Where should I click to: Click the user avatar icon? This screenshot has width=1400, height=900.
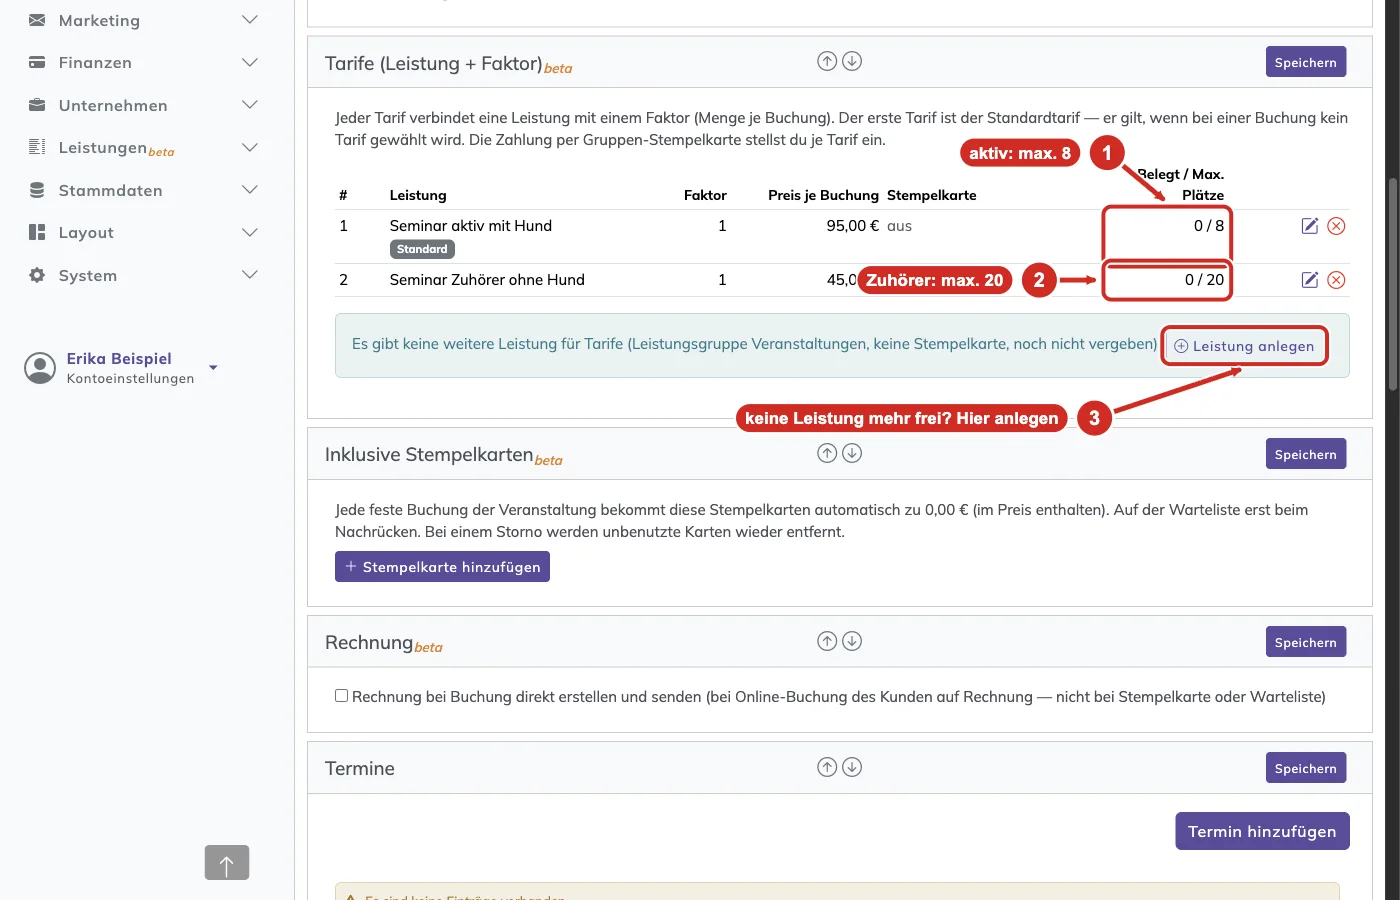40,368
